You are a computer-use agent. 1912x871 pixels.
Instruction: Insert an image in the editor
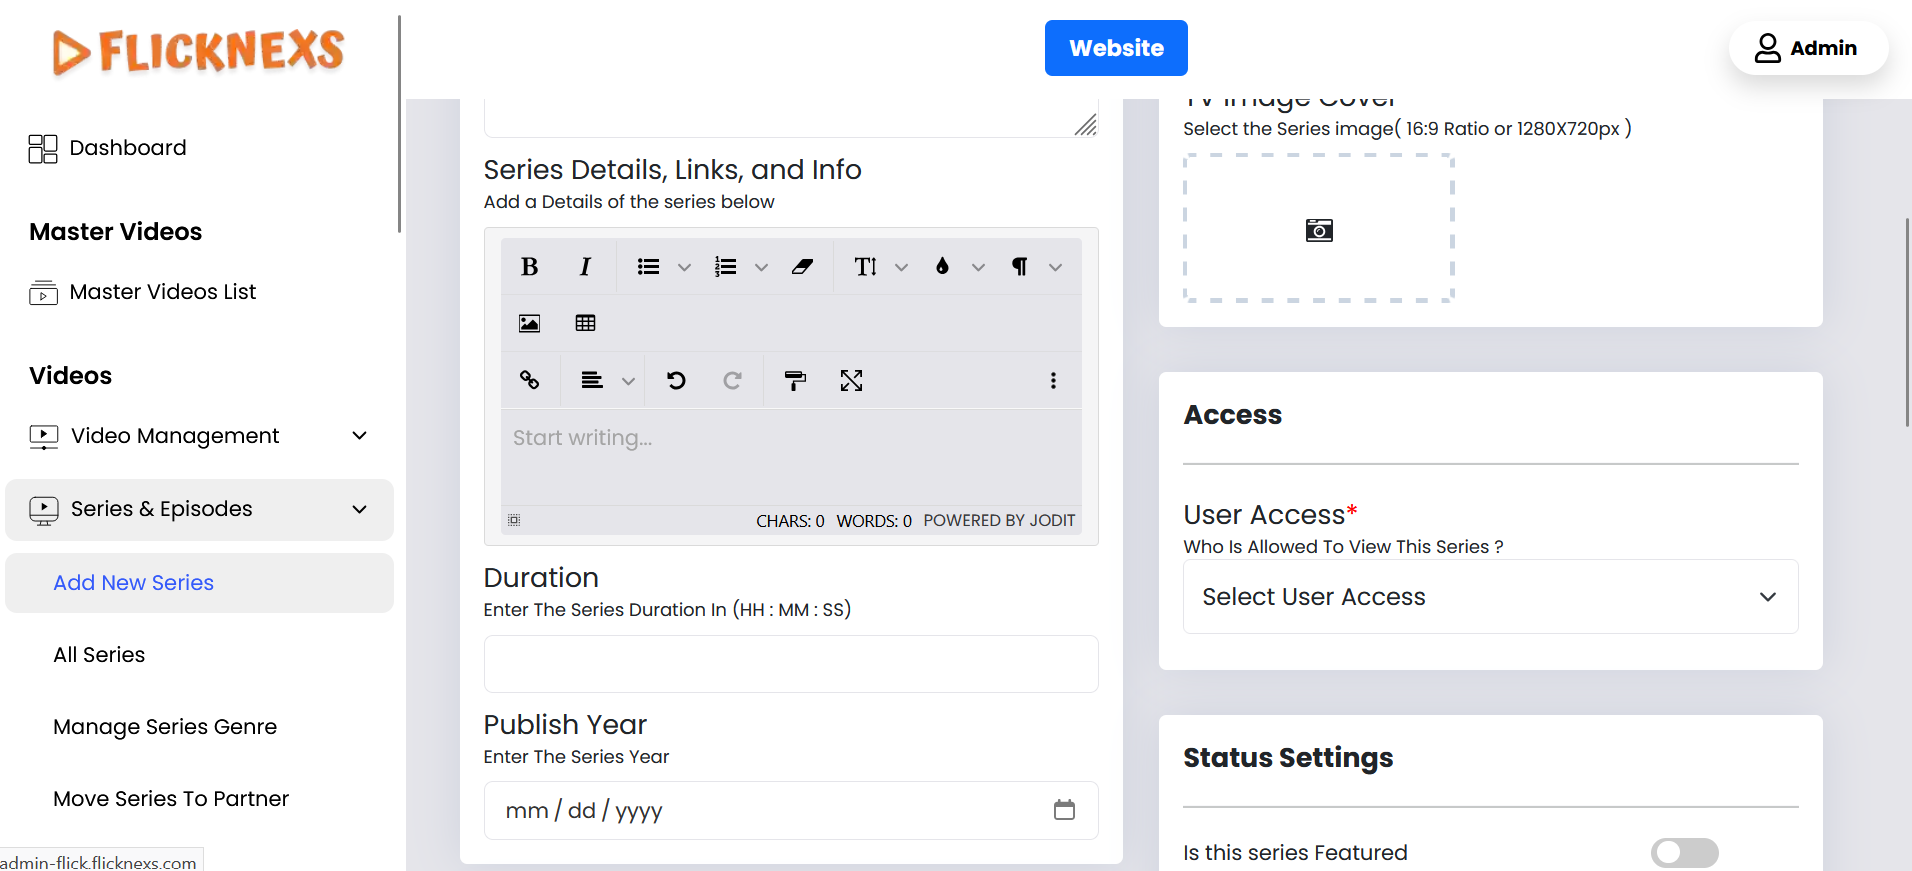click(x=530, y=323)
